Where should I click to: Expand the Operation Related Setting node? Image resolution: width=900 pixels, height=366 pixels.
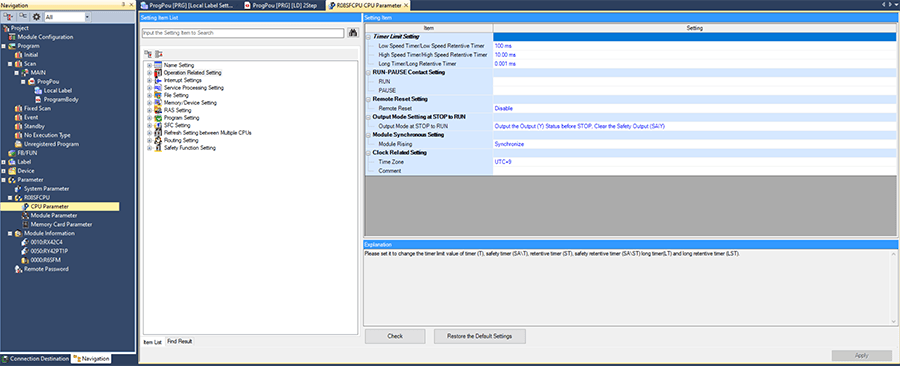click(x=149, y=73)
